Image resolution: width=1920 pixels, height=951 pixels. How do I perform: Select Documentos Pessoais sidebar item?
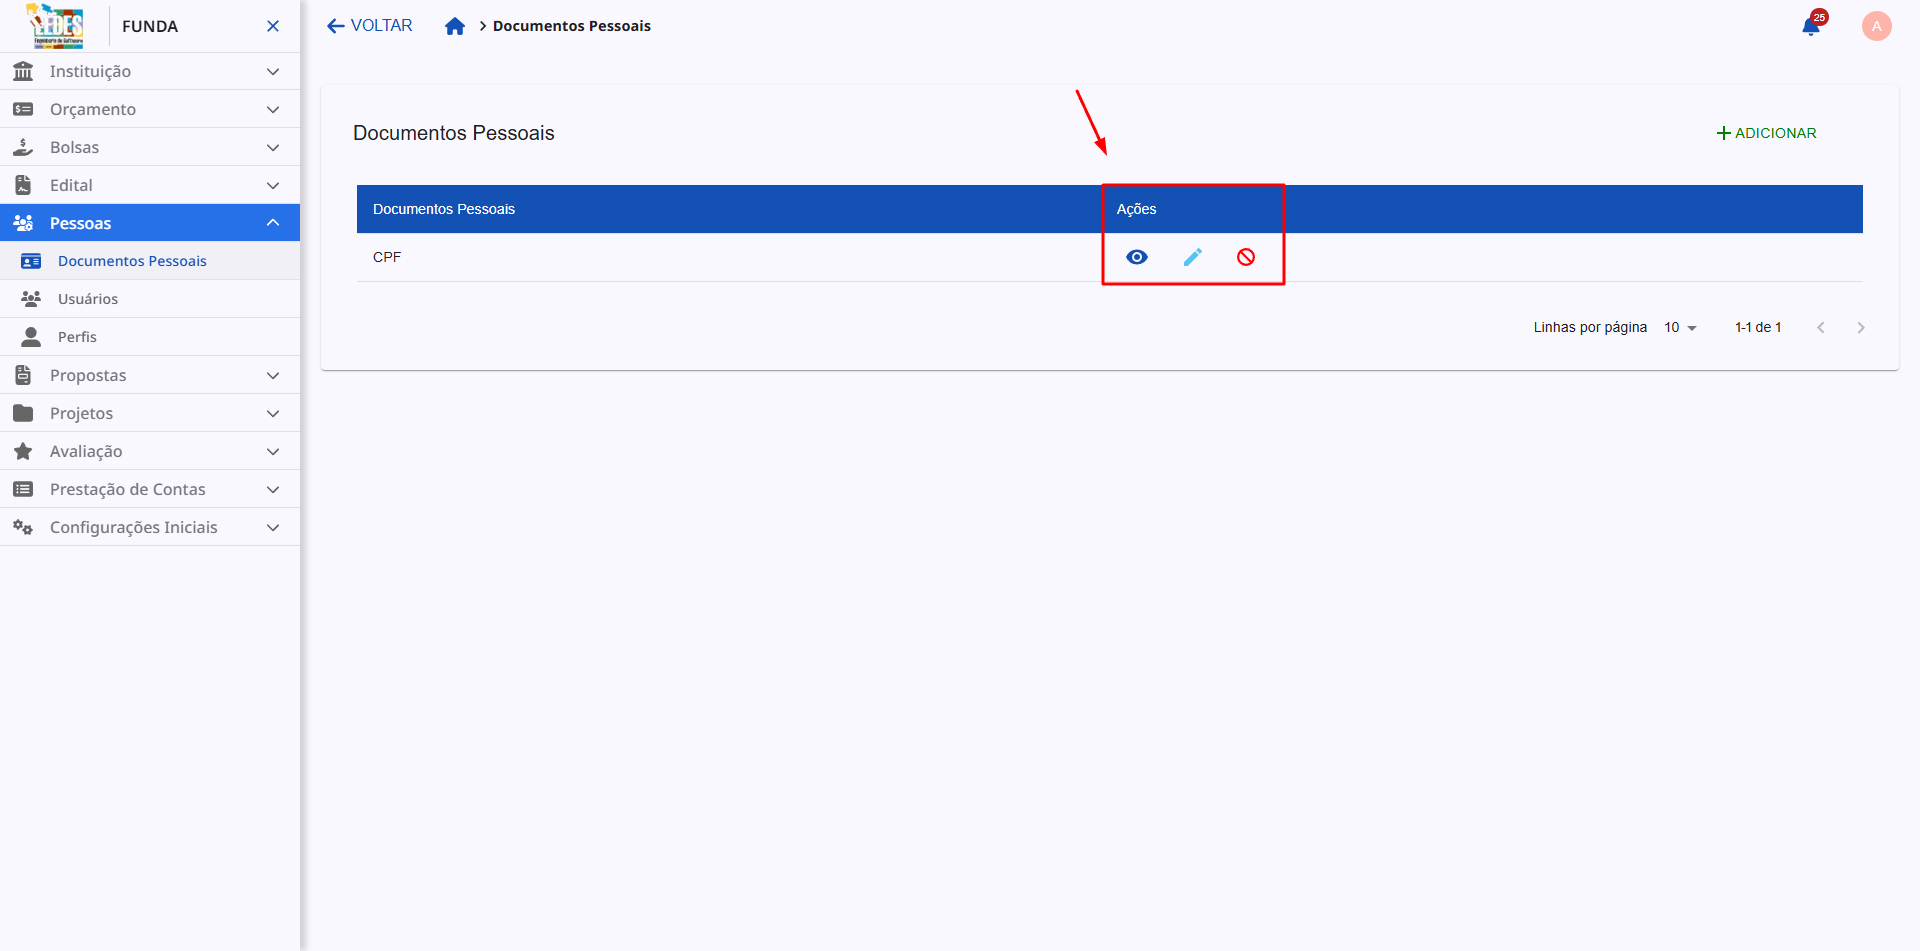(132, 261)
